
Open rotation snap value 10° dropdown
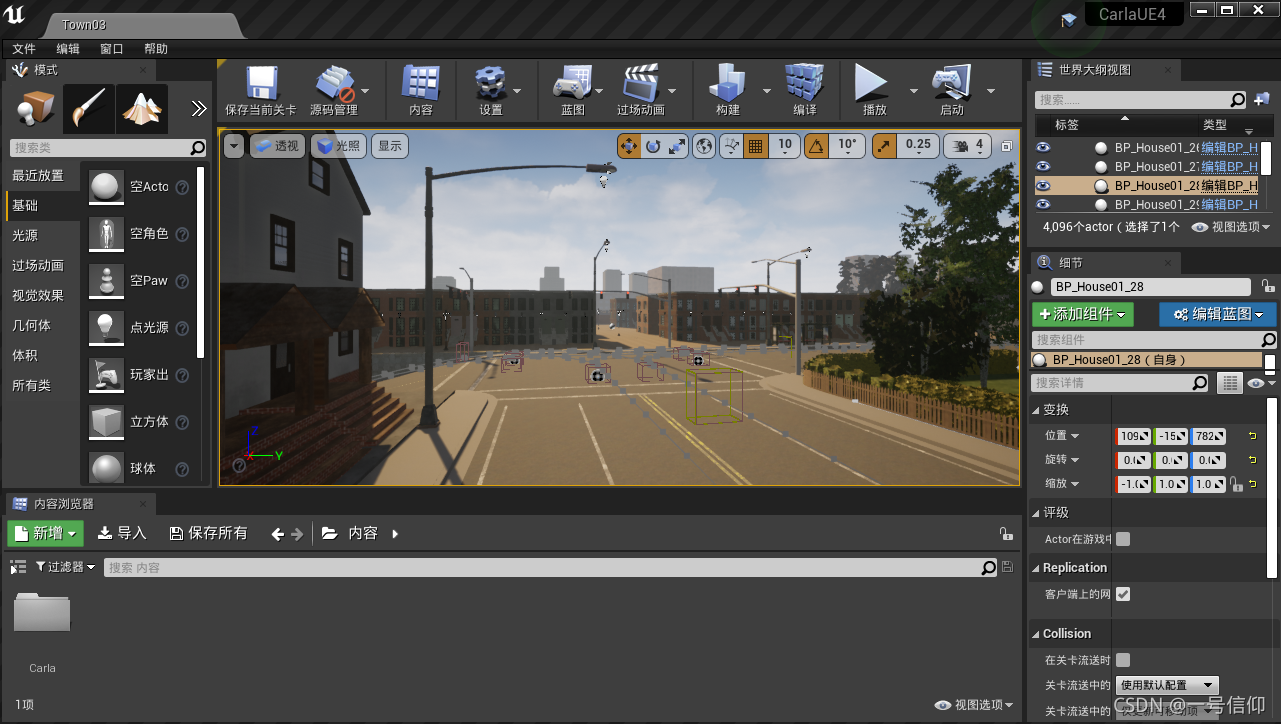click(x=847, y=146)
